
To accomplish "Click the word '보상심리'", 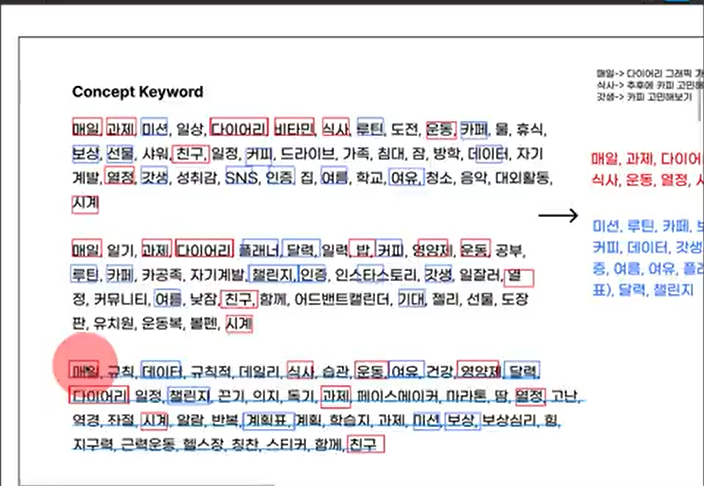I will pyautogui.click(x=509, y=420).
